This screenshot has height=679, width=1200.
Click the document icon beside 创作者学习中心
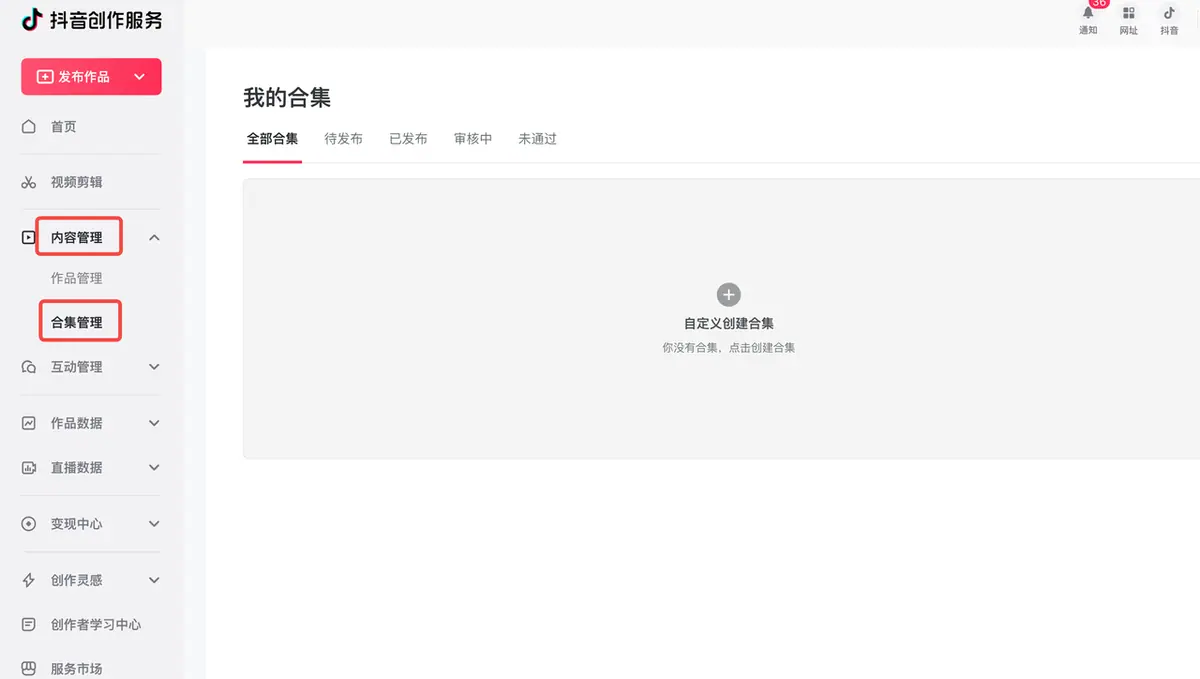(x=29, y=624)
